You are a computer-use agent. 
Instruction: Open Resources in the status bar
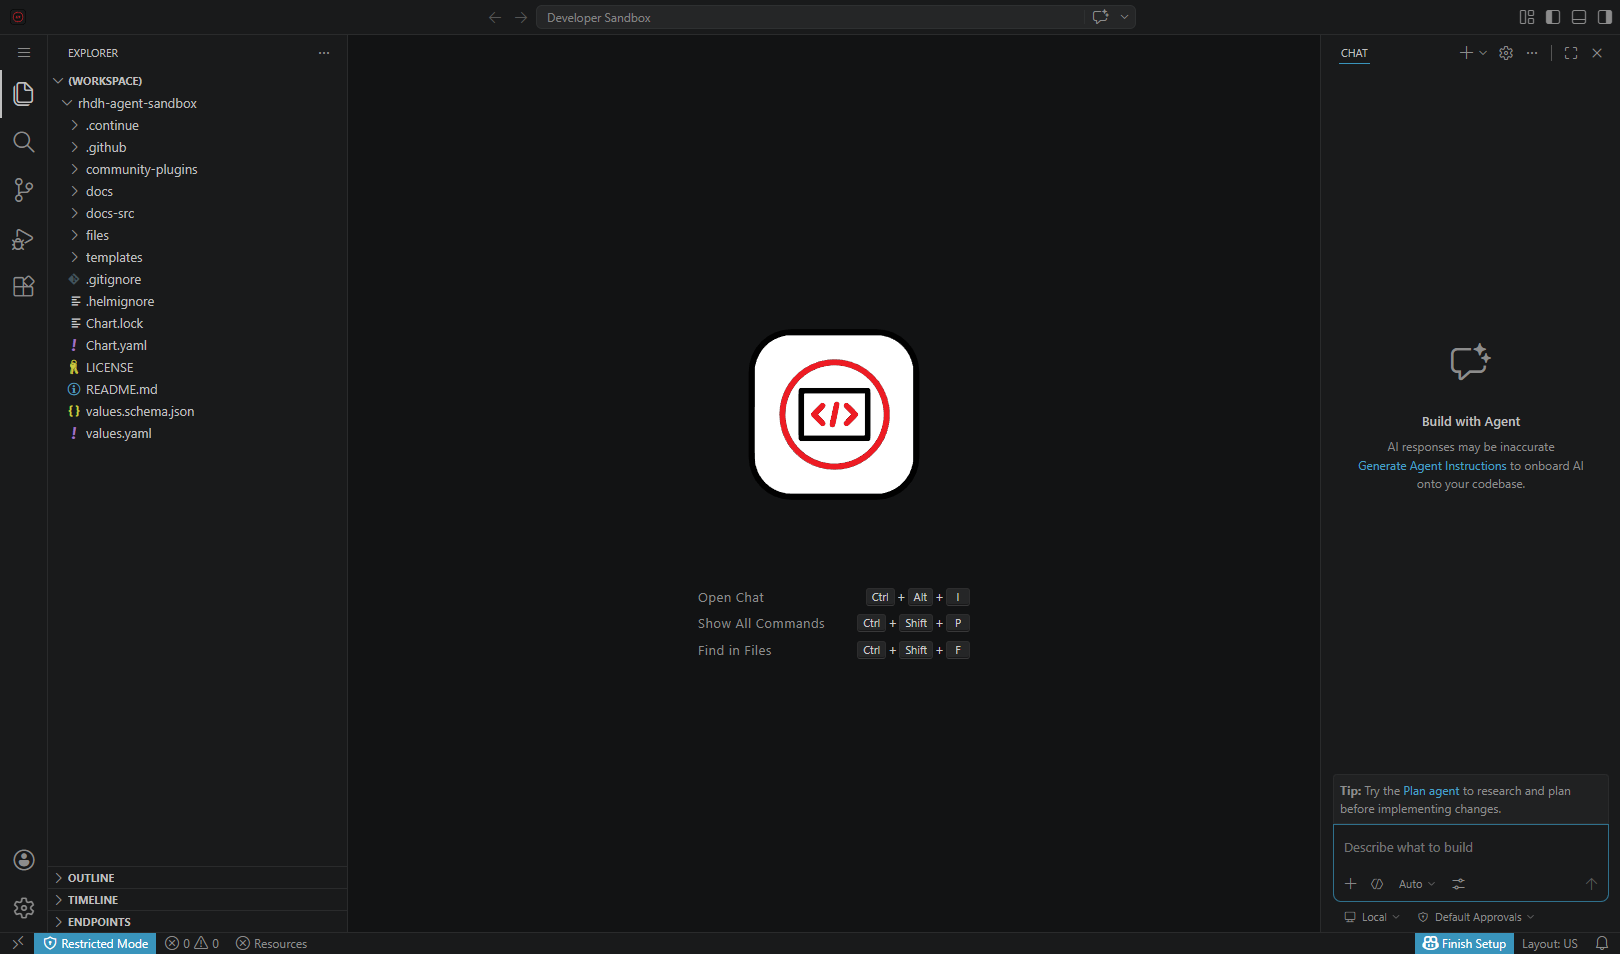[271, 943]
